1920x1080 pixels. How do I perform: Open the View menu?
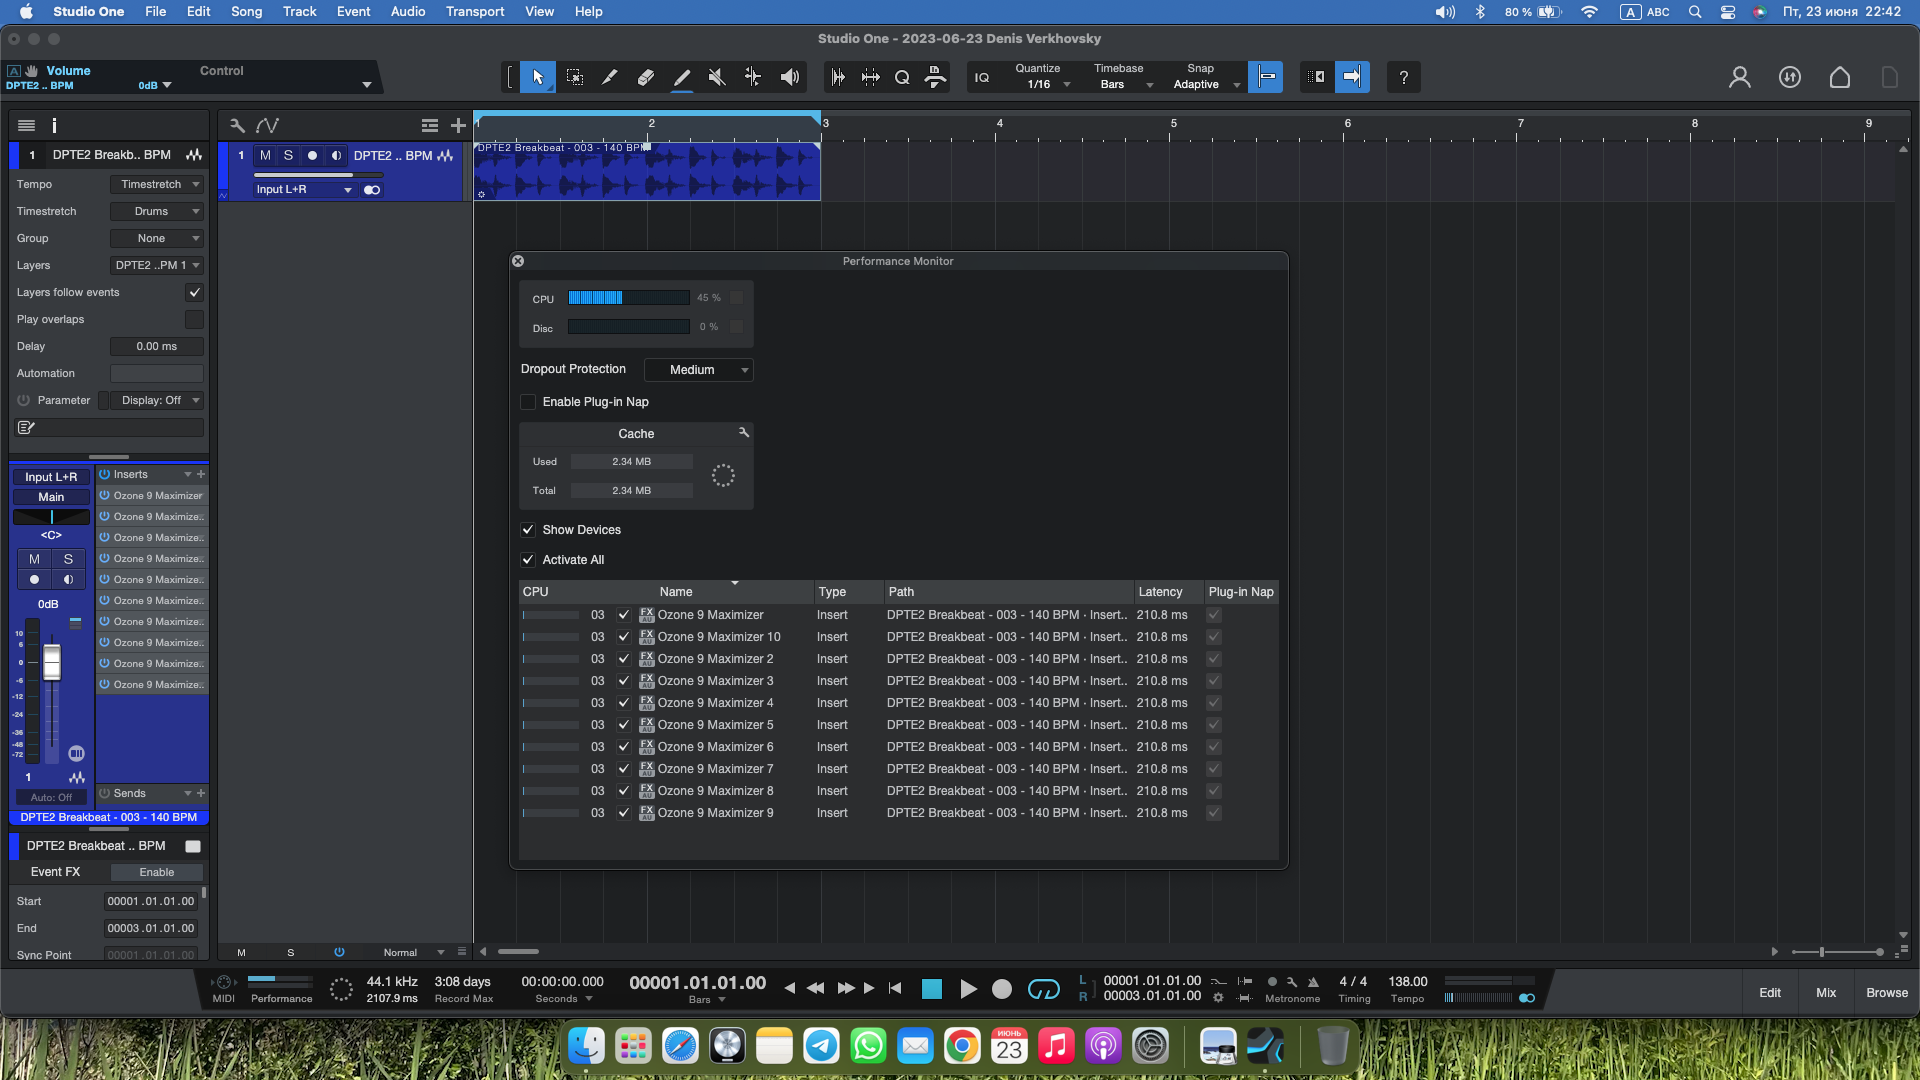coord(539,11)
